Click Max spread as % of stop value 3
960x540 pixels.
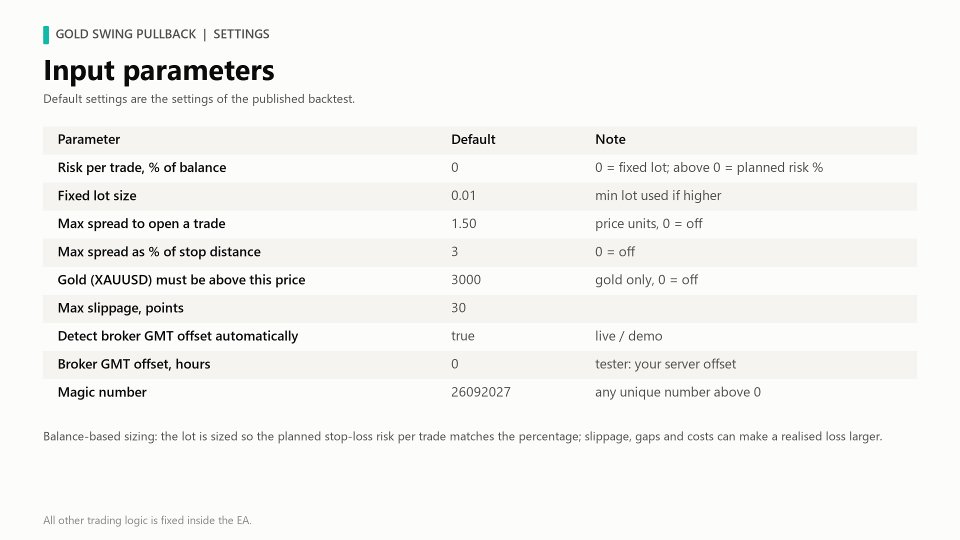tap(454, 252)
